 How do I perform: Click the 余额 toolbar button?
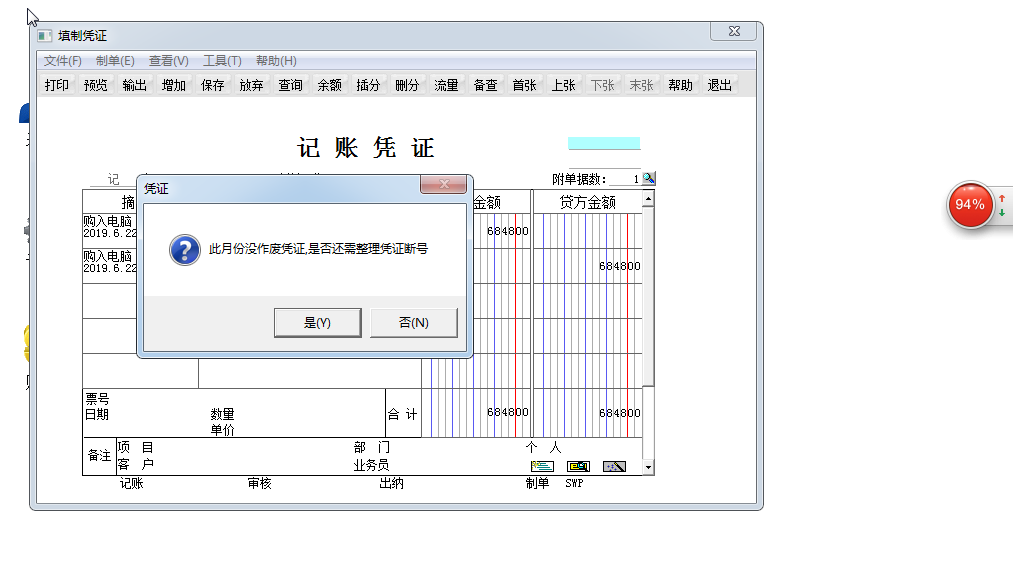[329, 85]
